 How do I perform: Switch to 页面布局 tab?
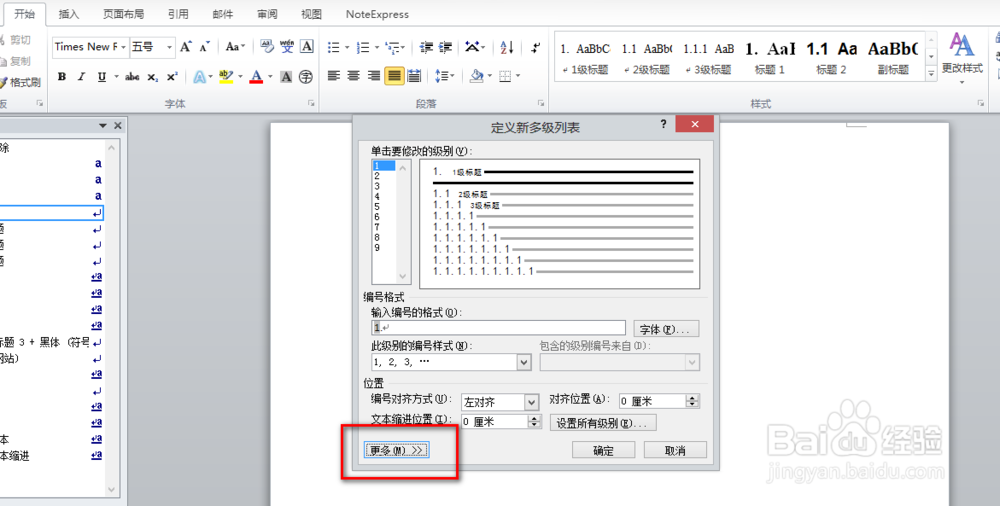point(124,14)
